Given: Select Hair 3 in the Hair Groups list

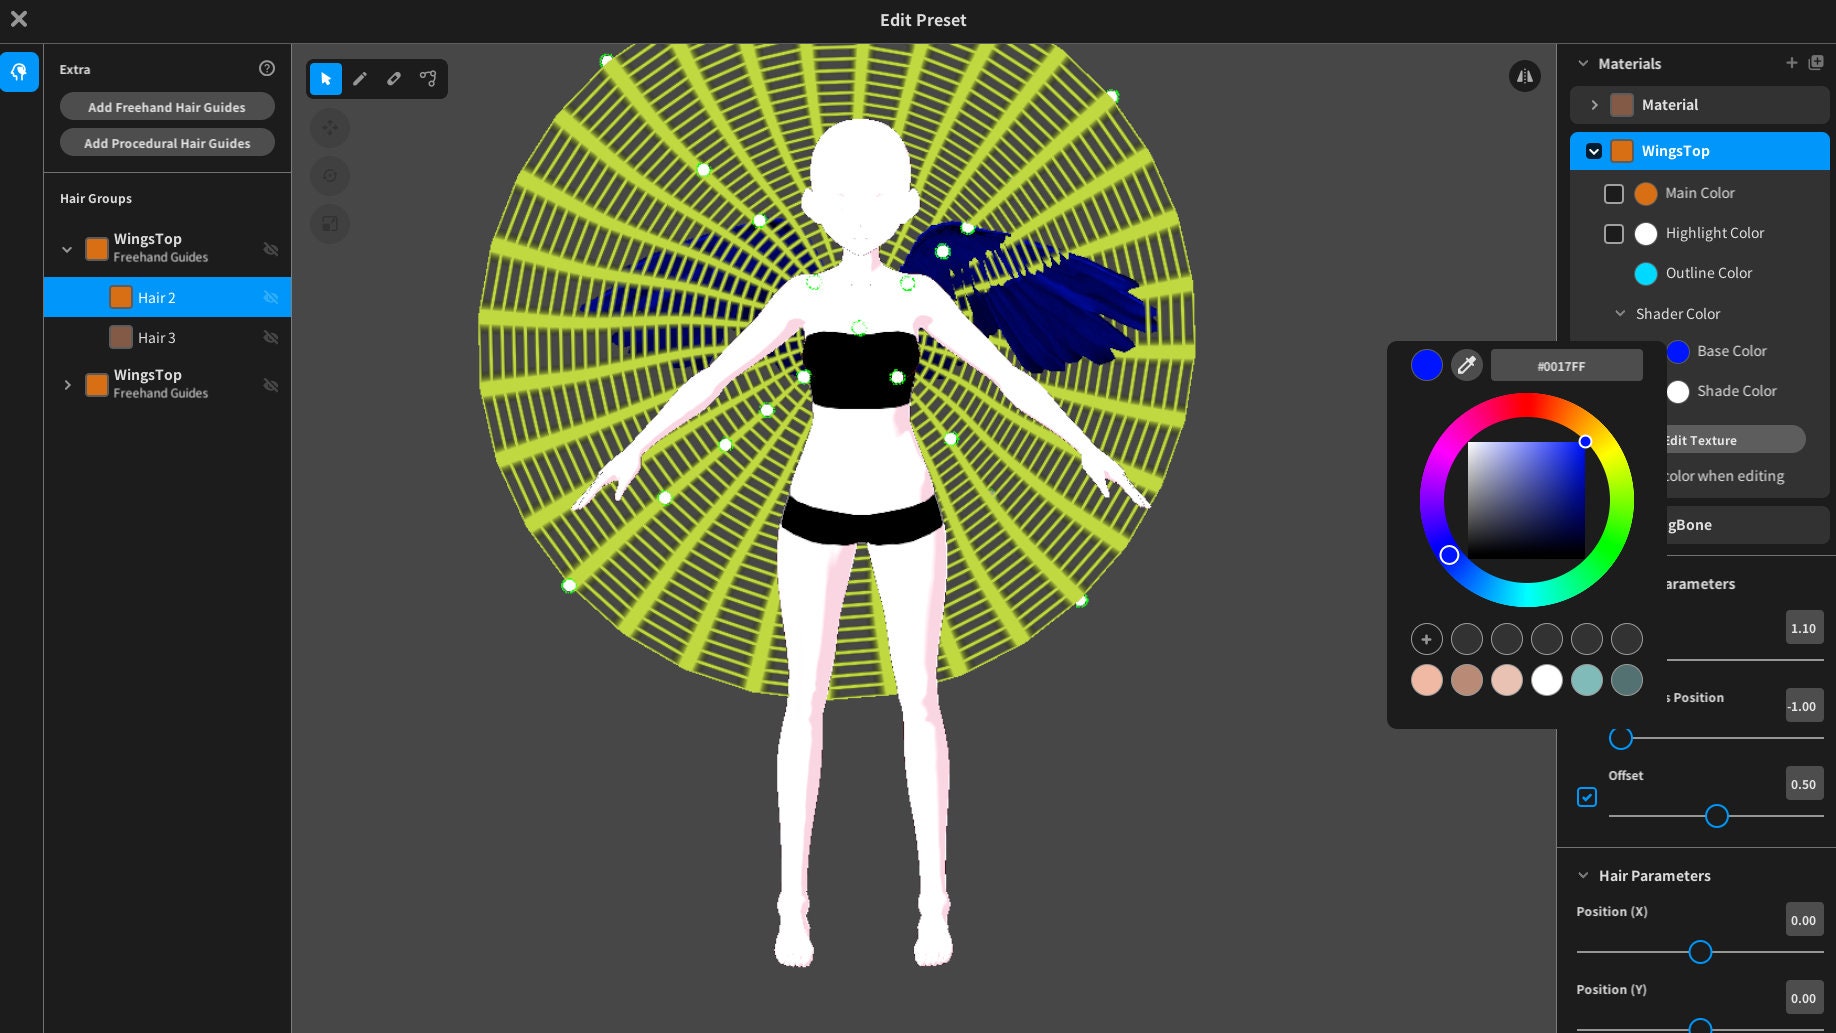Looking at the screenshot, I should click(157, 337).
